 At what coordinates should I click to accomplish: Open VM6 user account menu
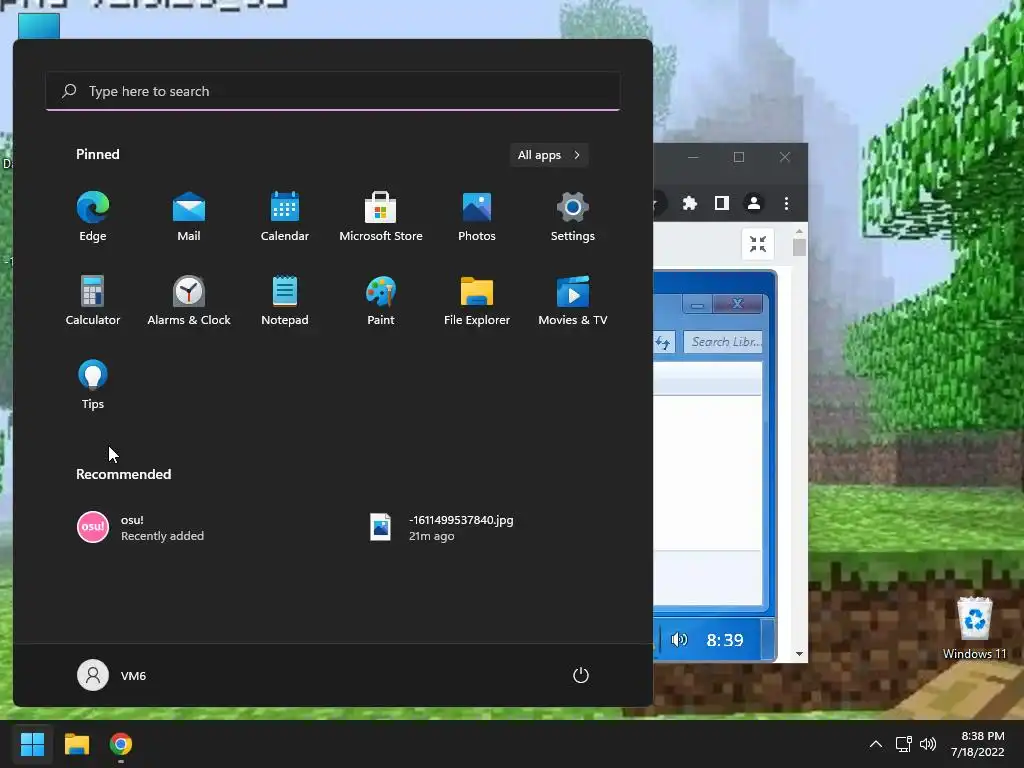pos(112,675)
